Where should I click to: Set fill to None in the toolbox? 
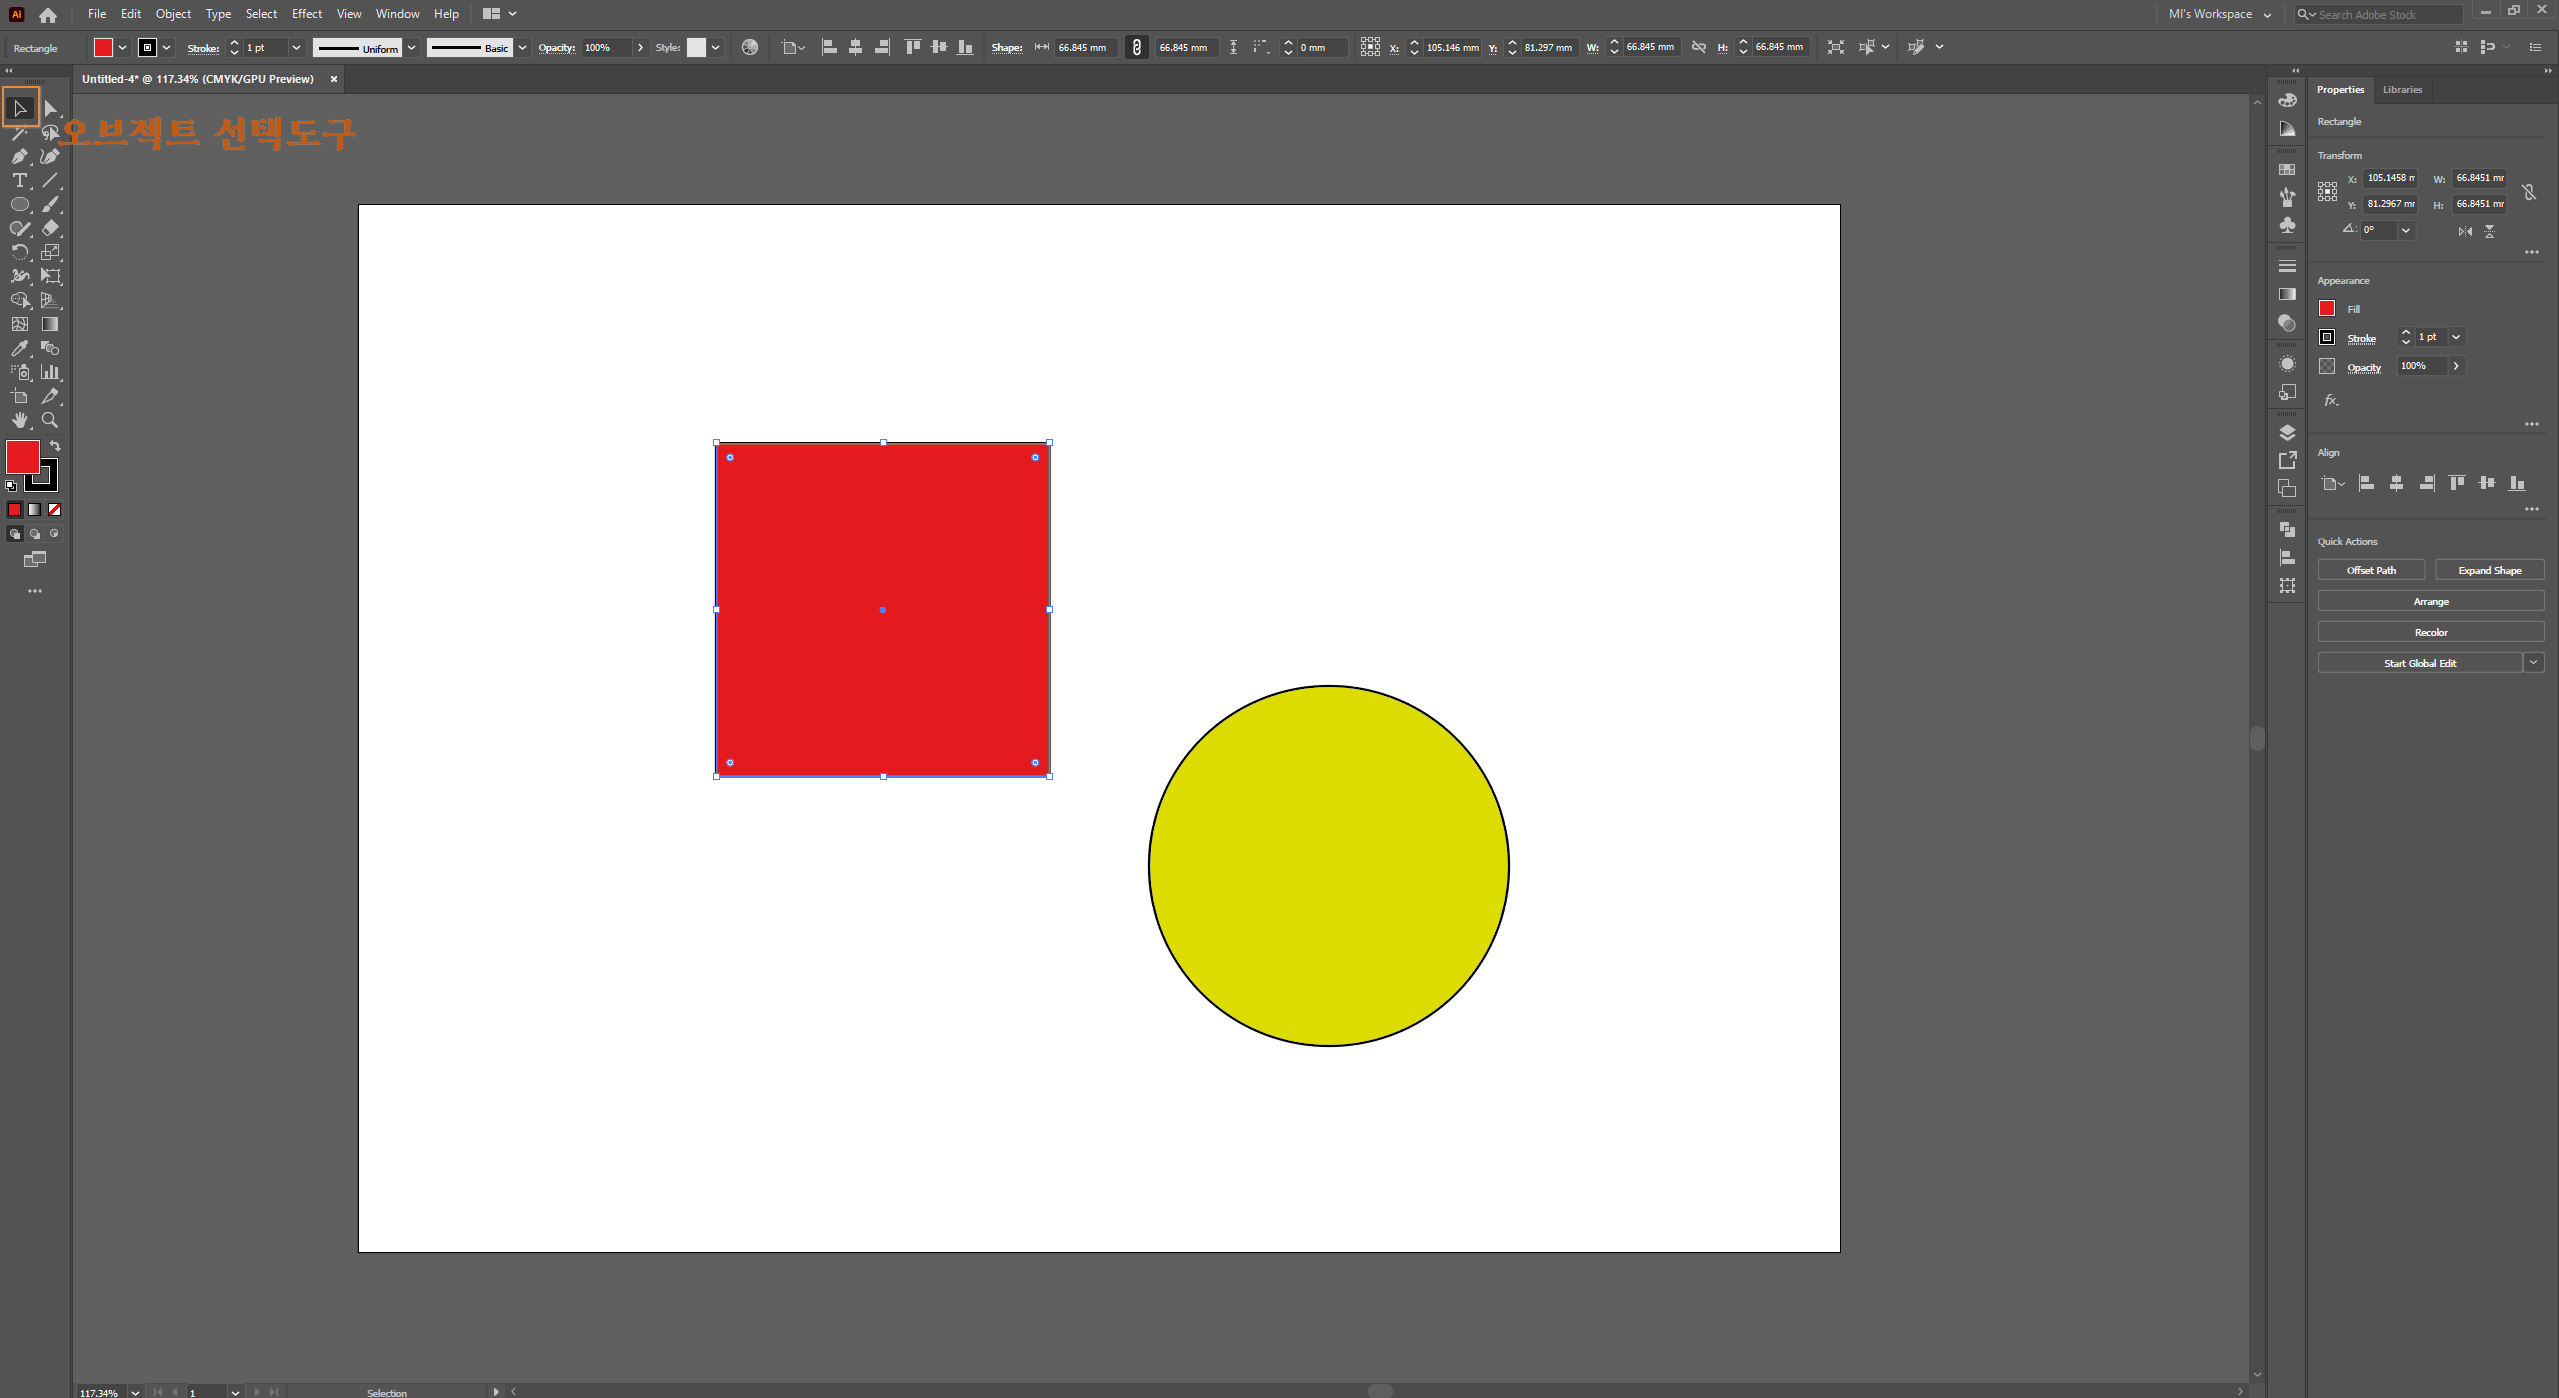[55, 510]
